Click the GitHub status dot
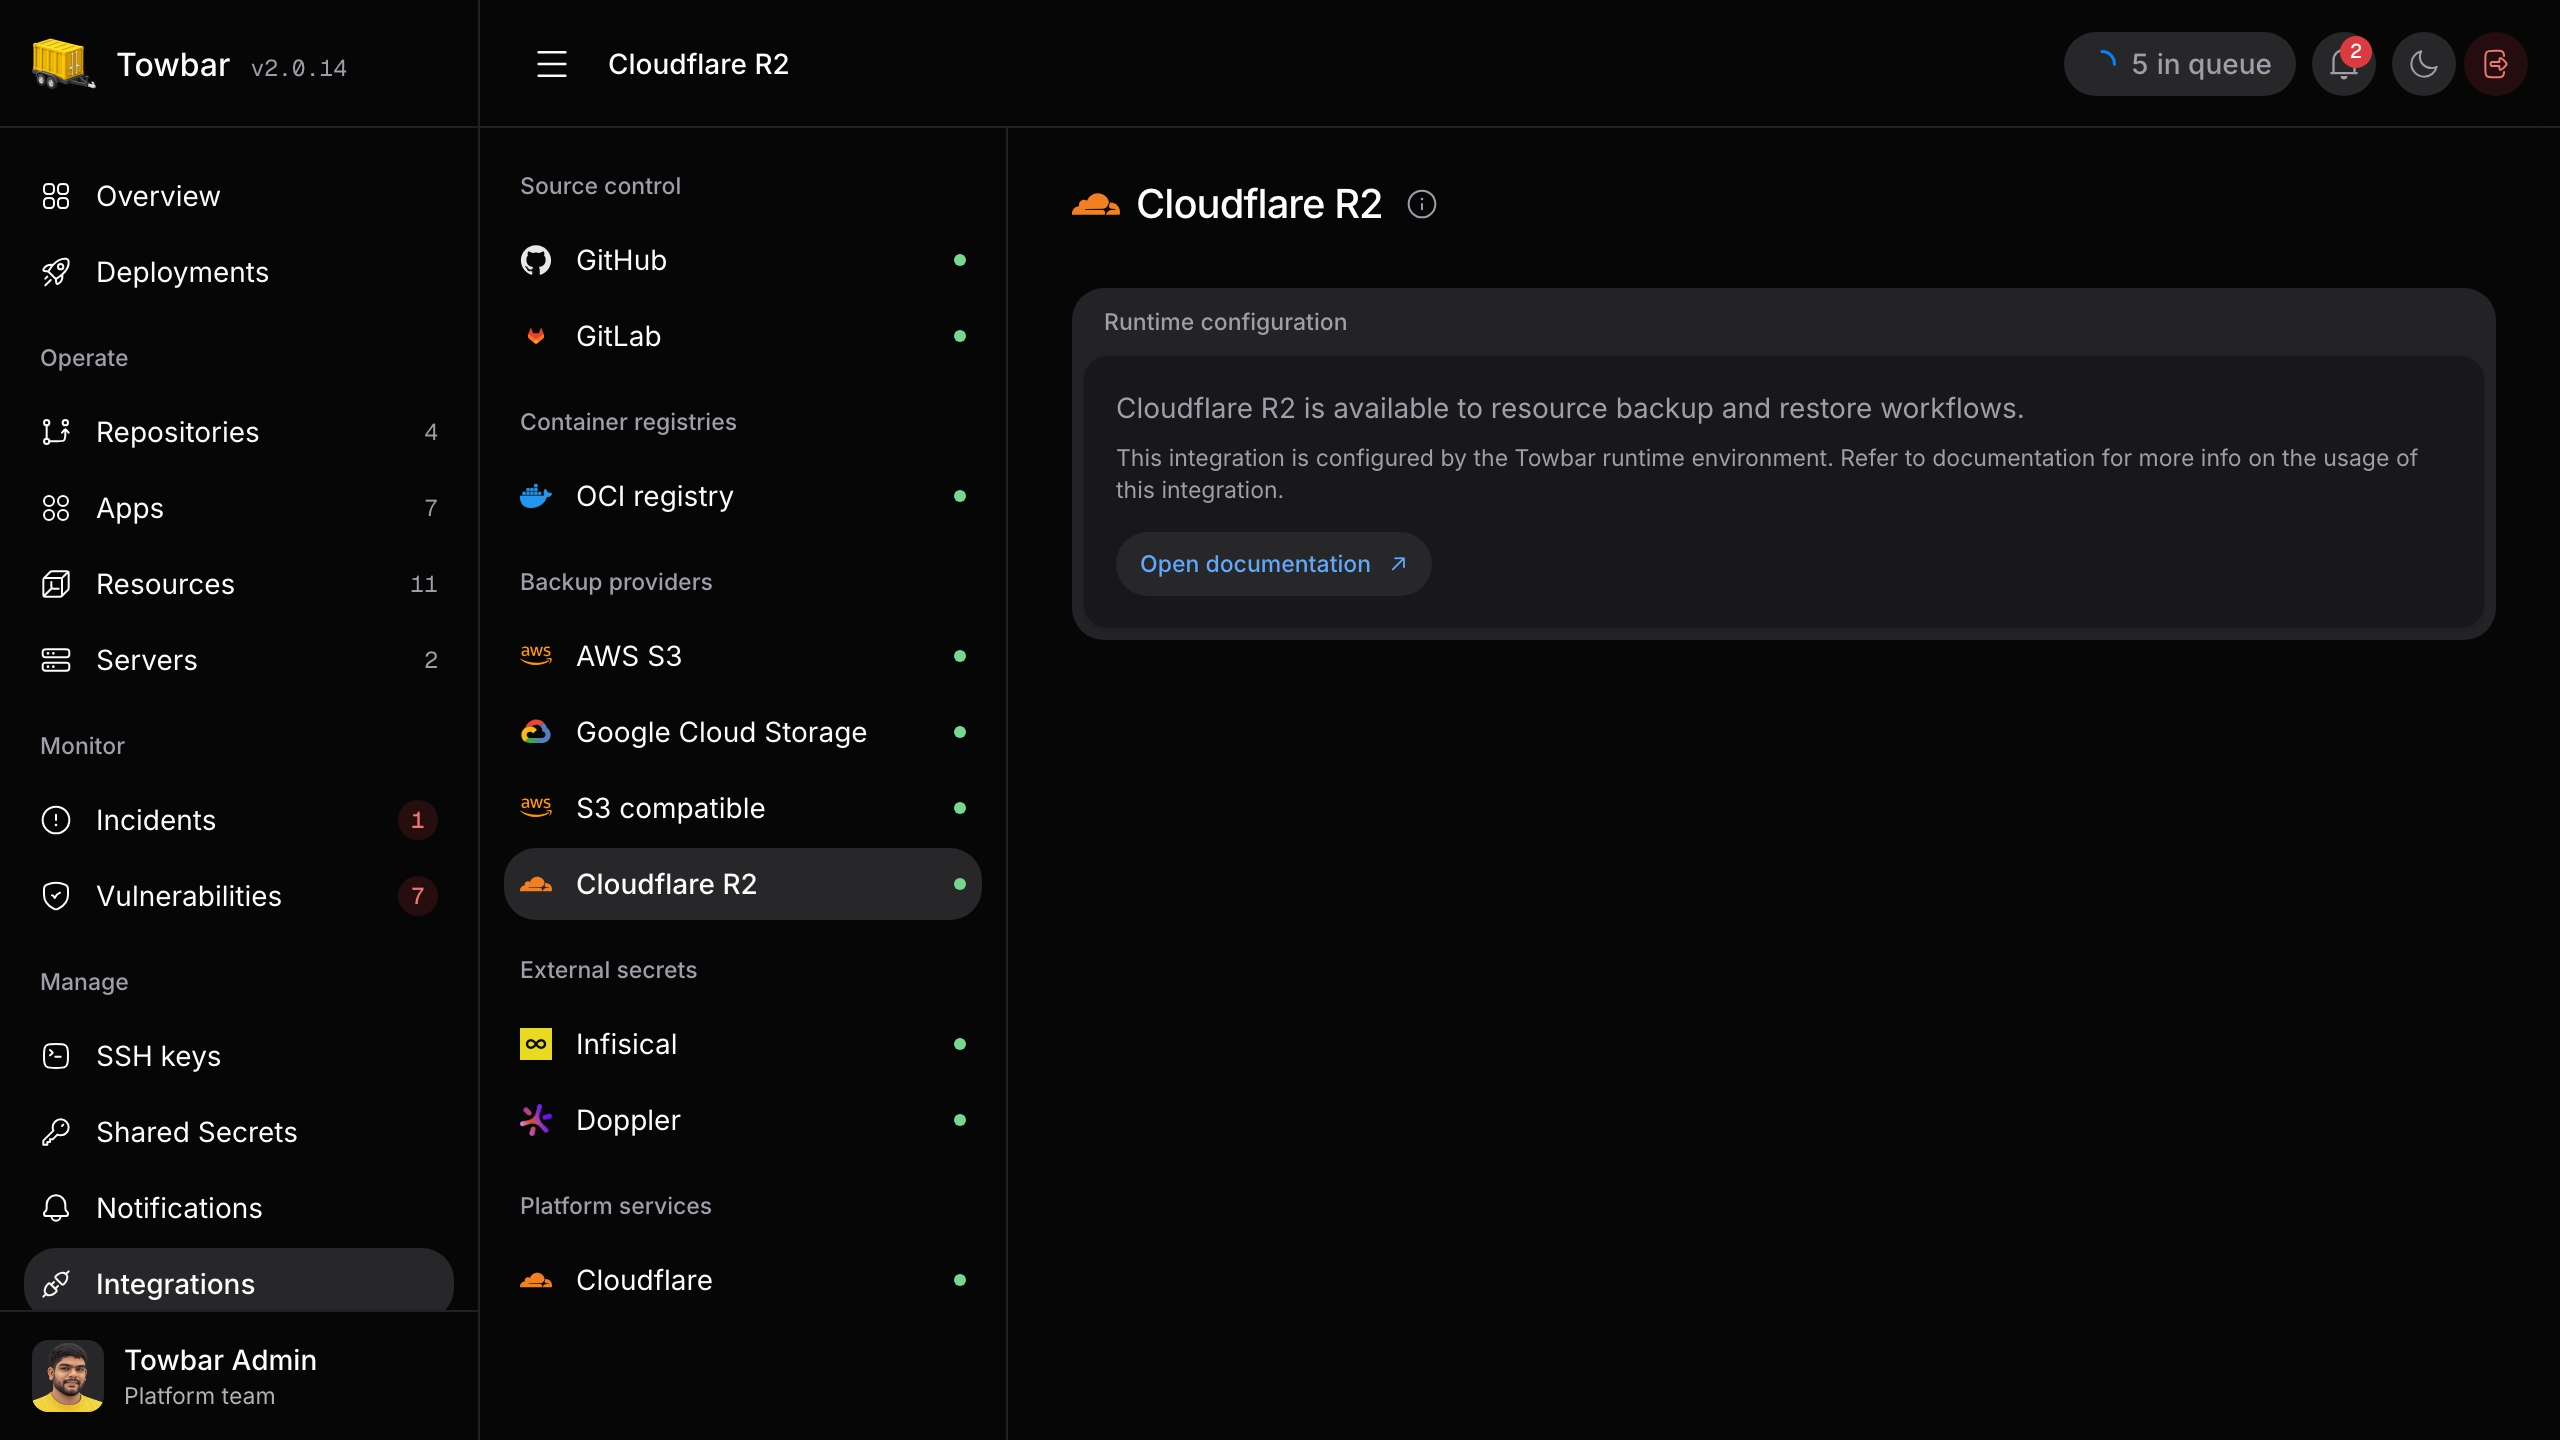This screenshot has height=1440, width=2560. [x=960, y=260]
